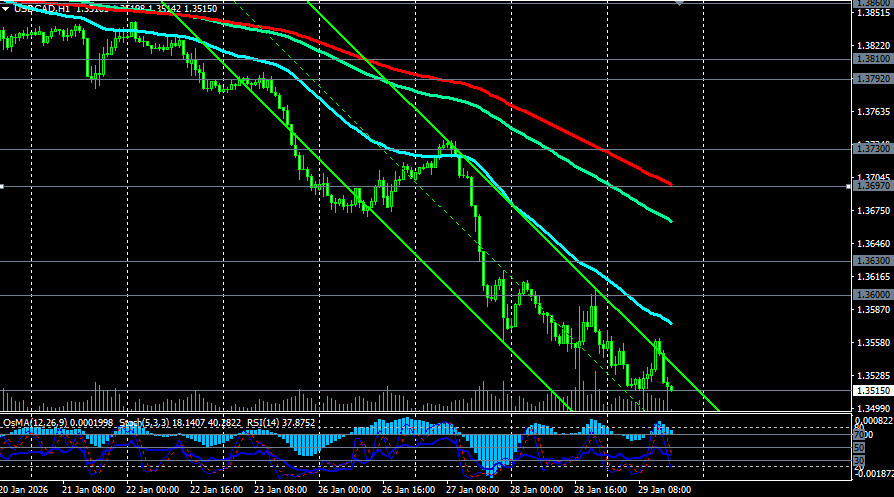This screenshot has height=497, width=894.
Task: Click the left handle of 1.36970 horizontal line
Action: click(3, 186)
